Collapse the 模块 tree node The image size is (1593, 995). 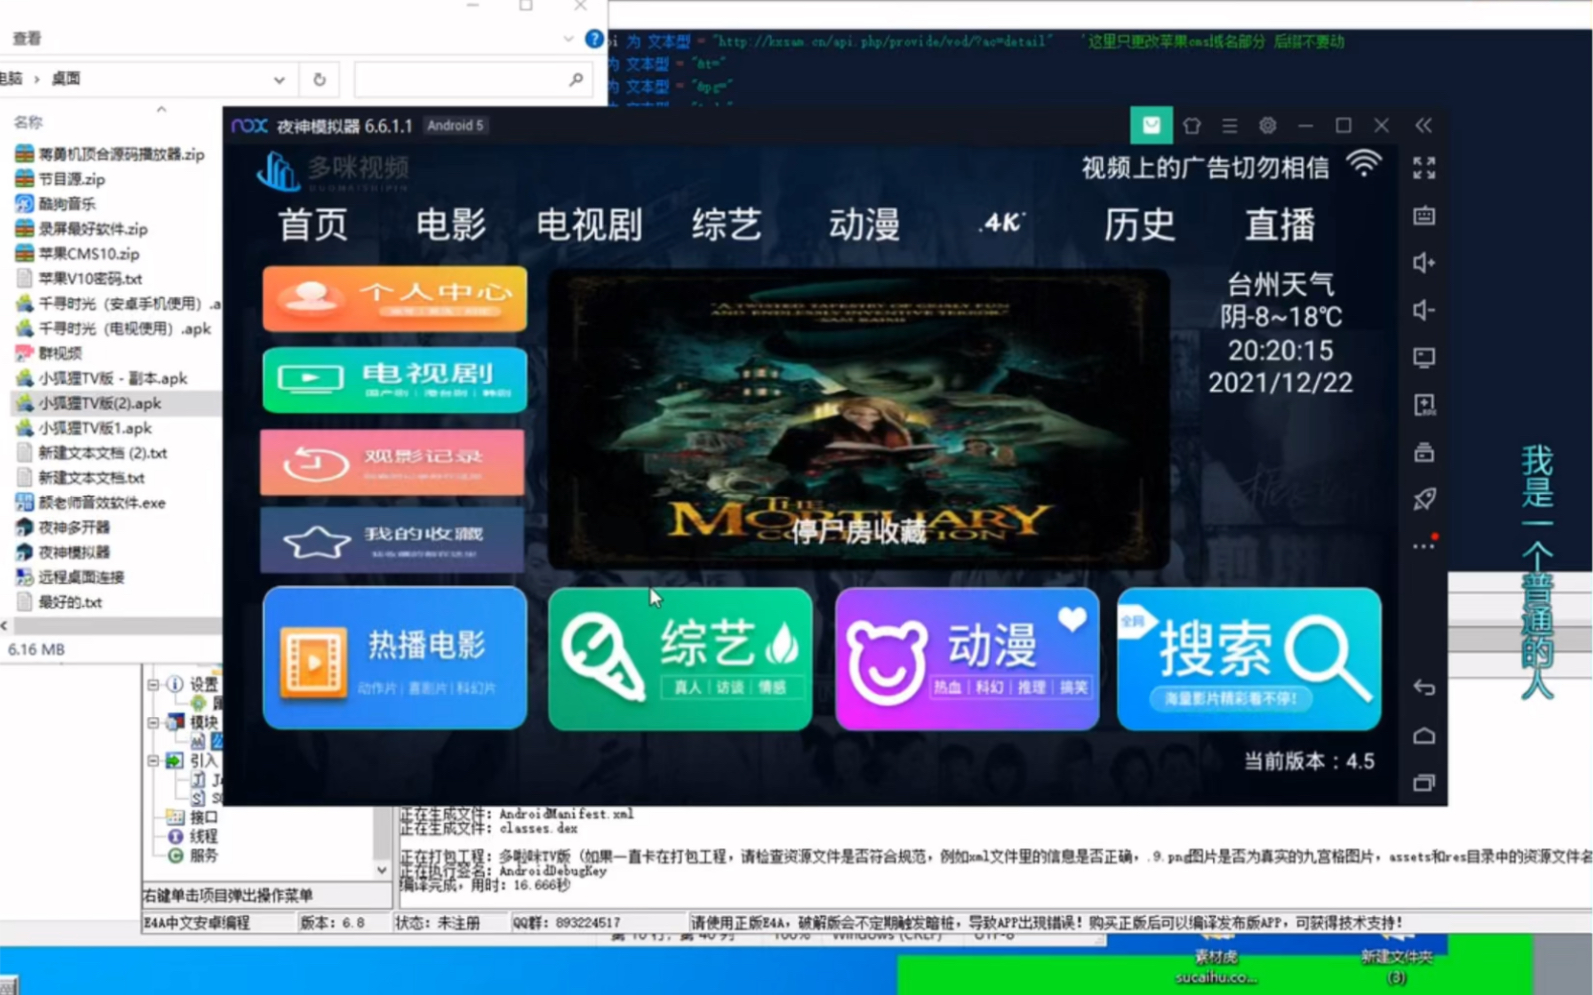point(153,722)
